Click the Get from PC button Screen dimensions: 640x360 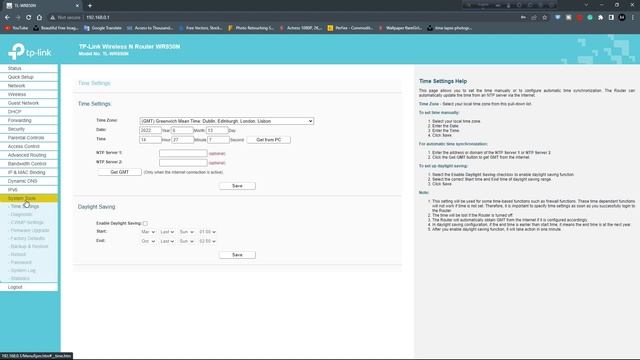click(269, 140)
